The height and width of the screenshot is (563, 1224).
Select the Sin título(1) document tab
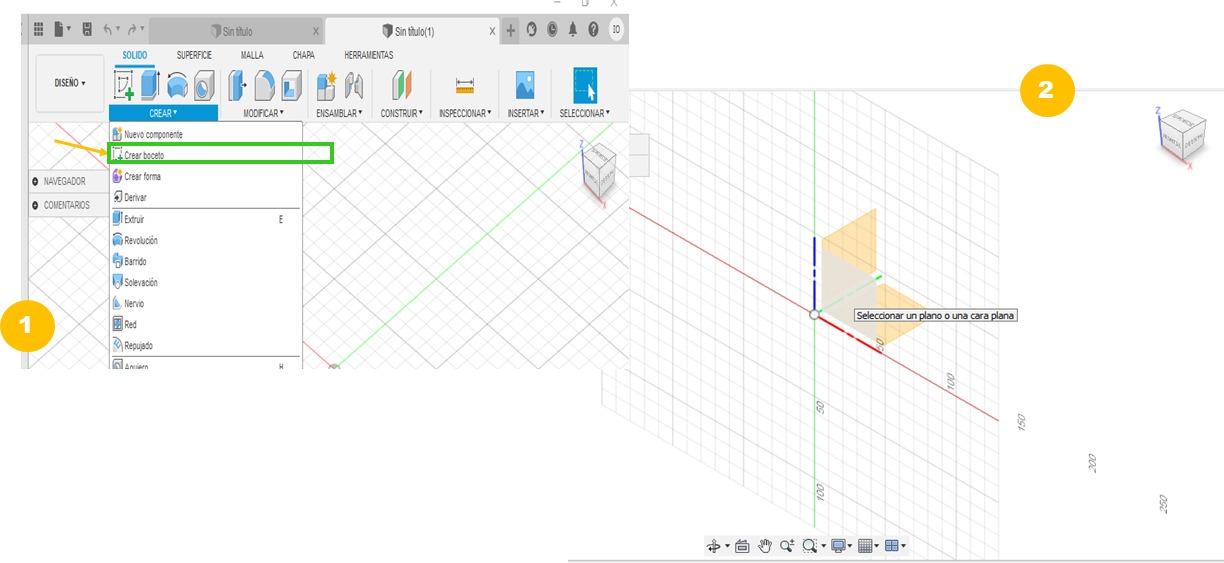click(413, 31)
